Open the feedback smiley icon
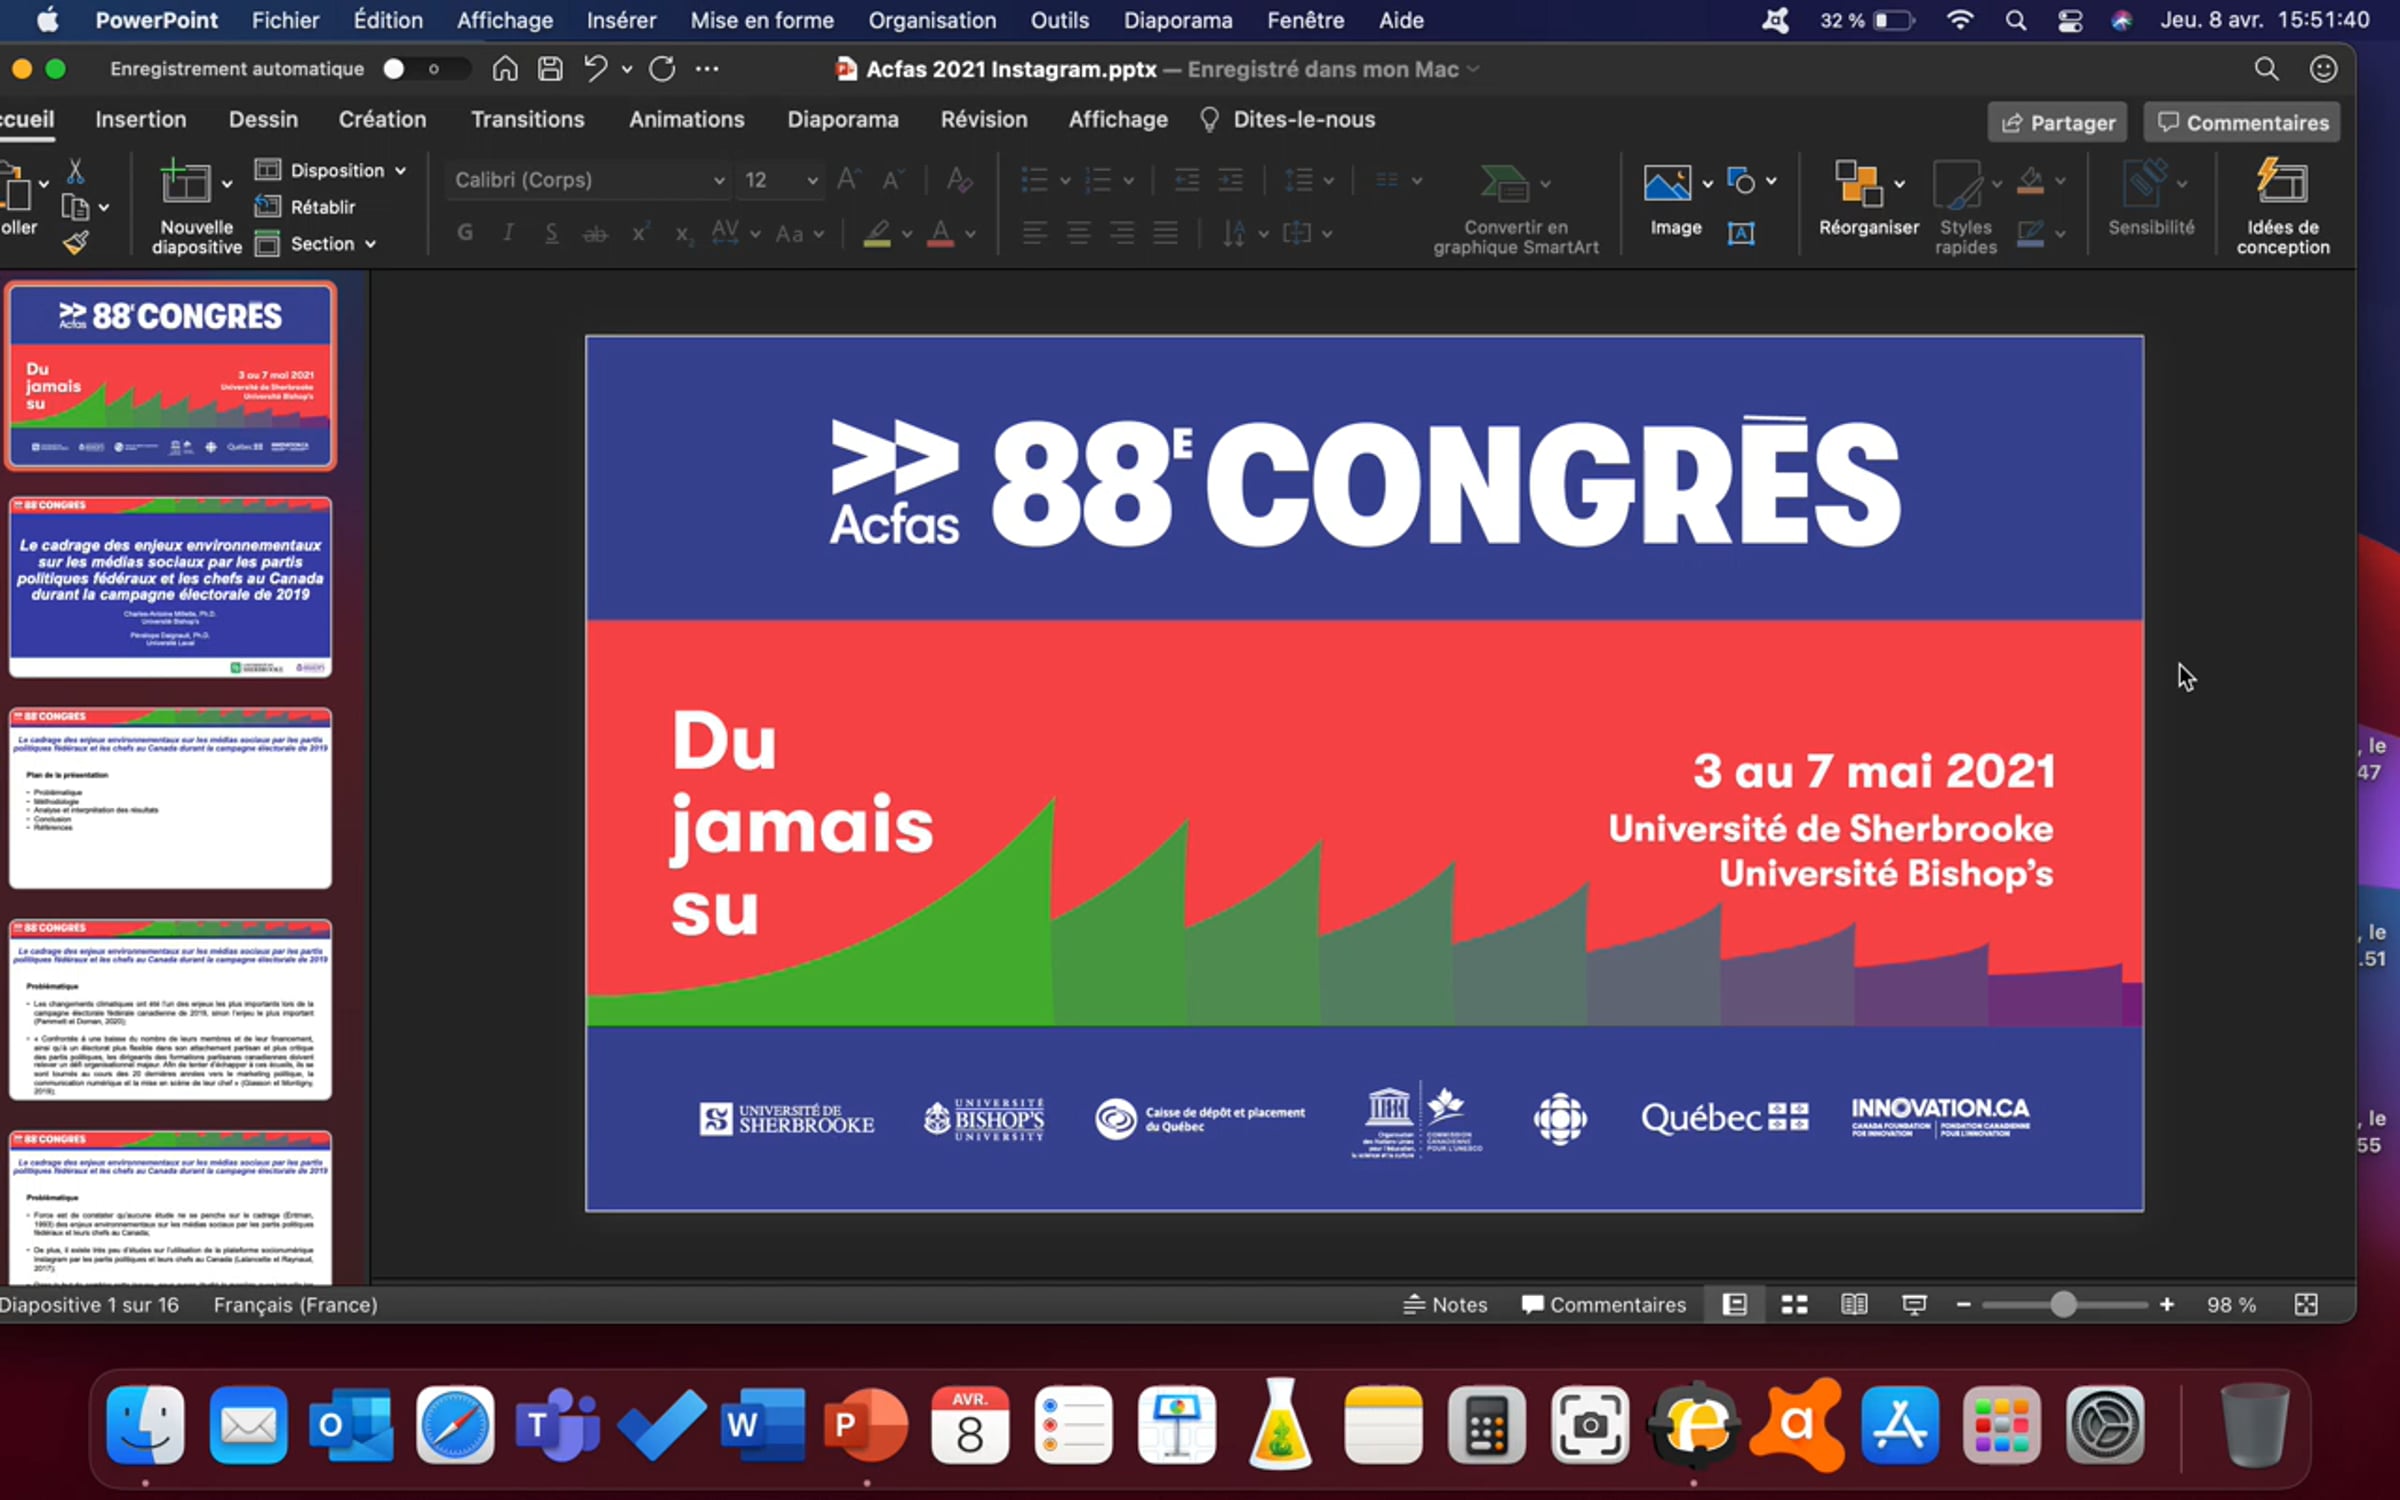 tap(2323, 69)
